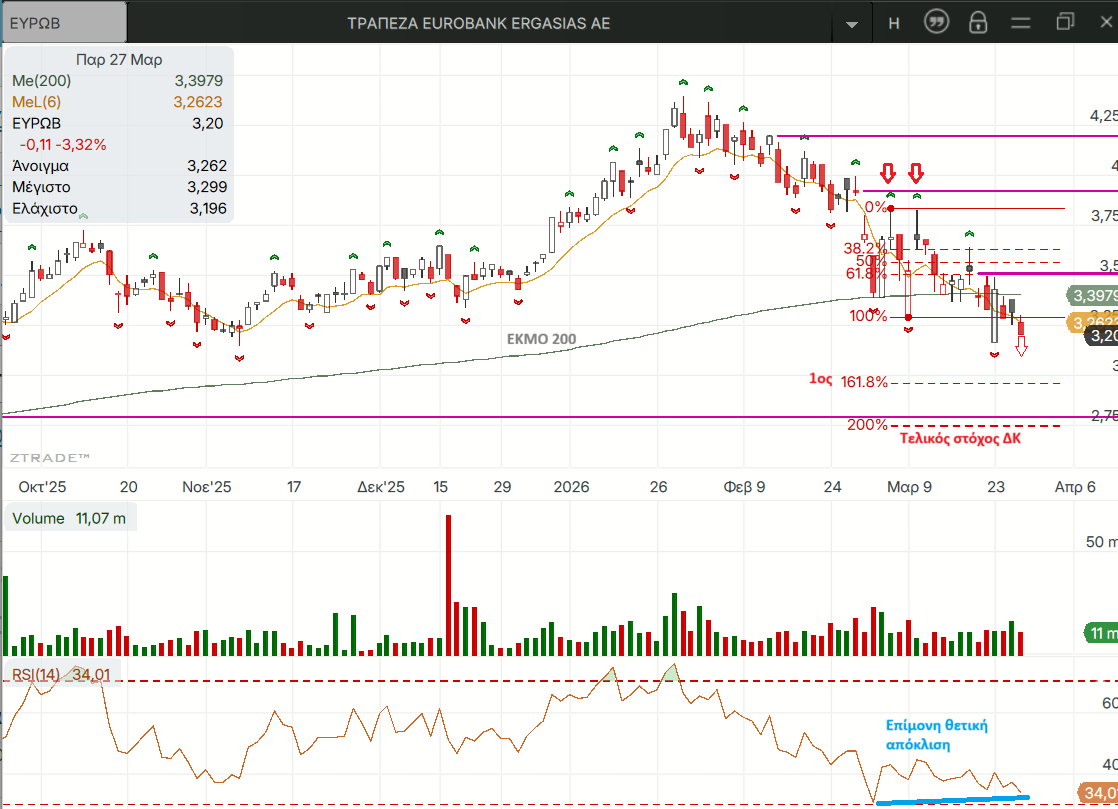This screenshot has width=1118, height=809.
Task: Click the restore window icon
Action: coord(1064,22)
